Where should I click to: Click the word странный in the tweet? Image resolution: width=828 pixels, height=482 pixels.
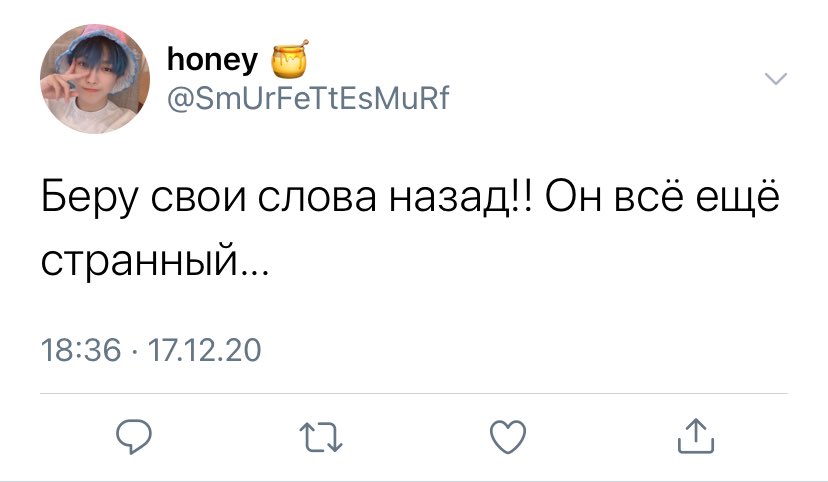pyautogui.click(x=140, y=260)
